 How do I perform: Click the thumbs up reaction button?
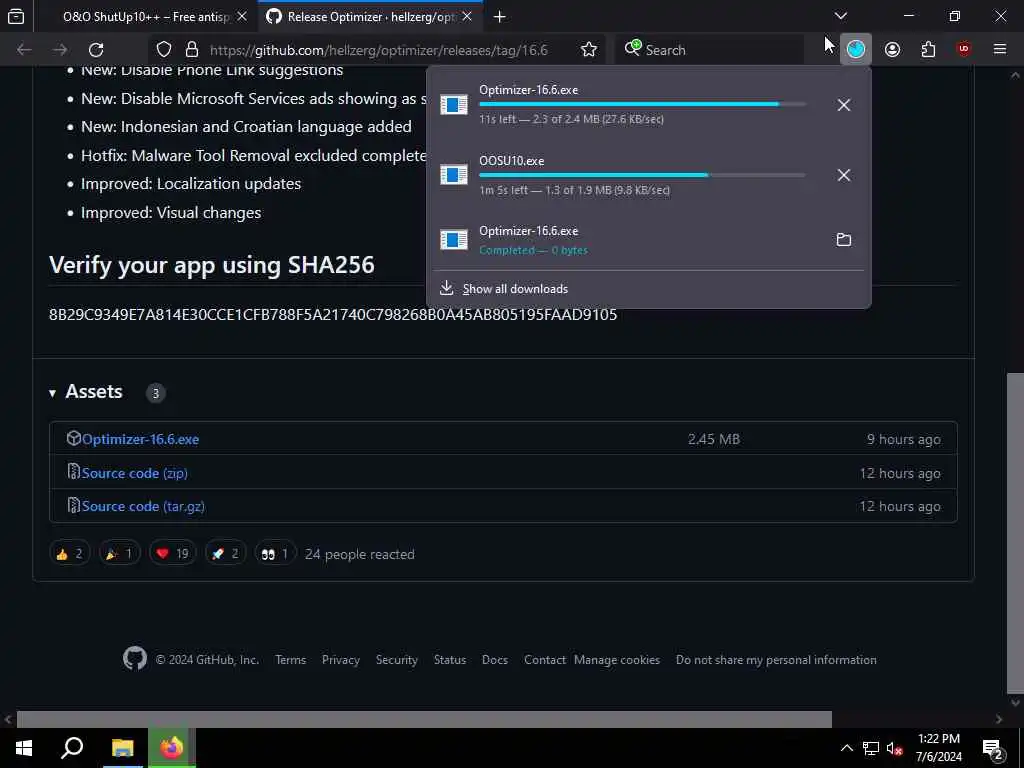coord(69,554)
